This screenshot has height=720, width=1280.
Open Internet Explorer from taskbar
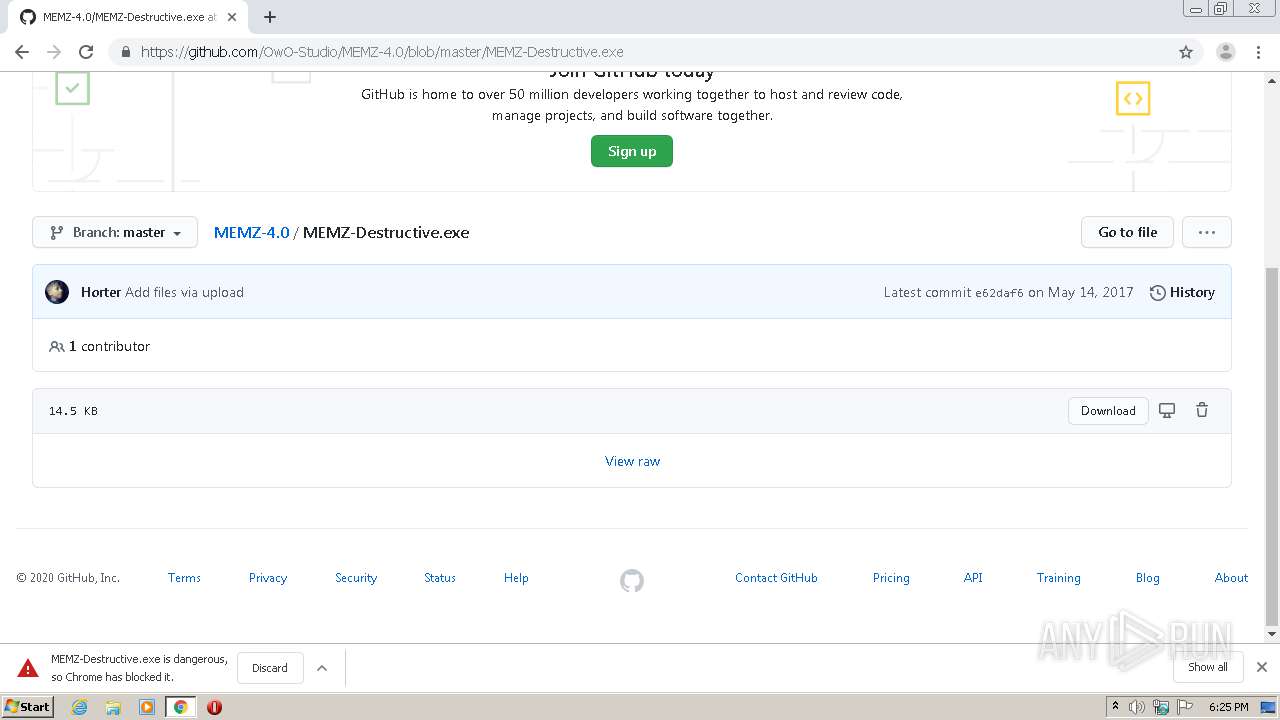tap(79, 707)
